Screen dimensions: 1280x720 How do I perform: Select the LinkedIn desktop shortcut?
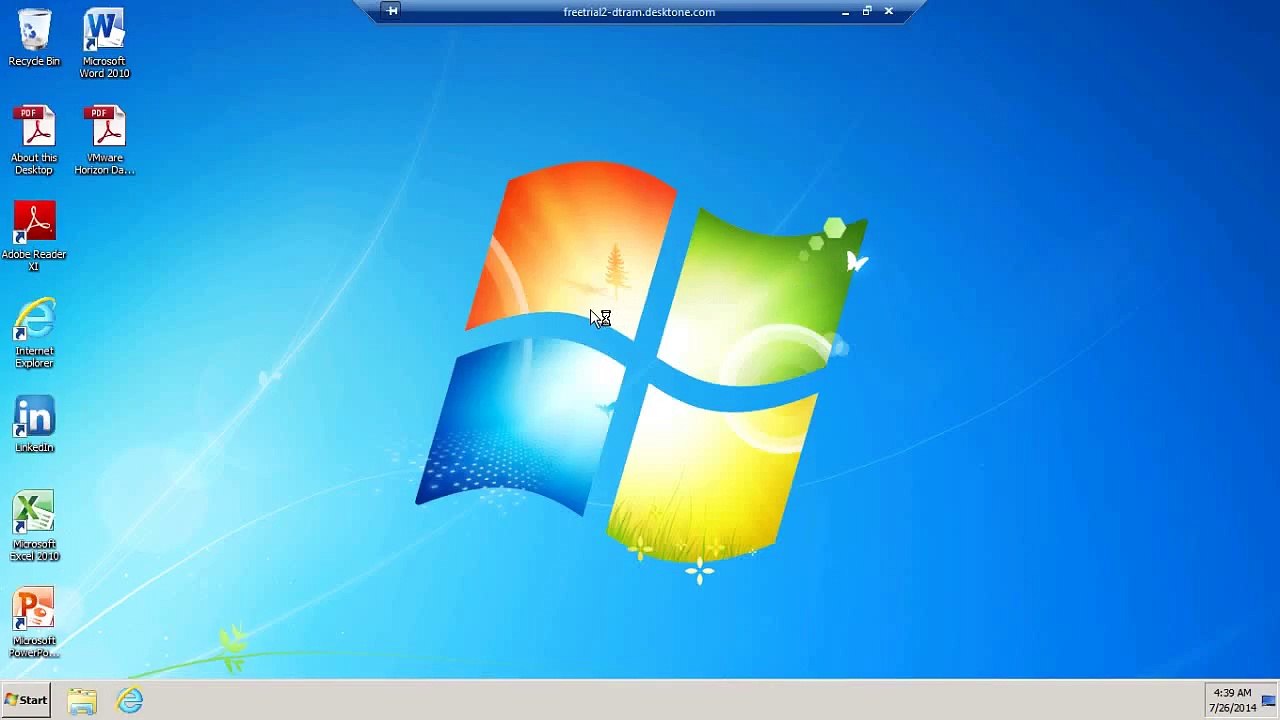click(34, 424)
